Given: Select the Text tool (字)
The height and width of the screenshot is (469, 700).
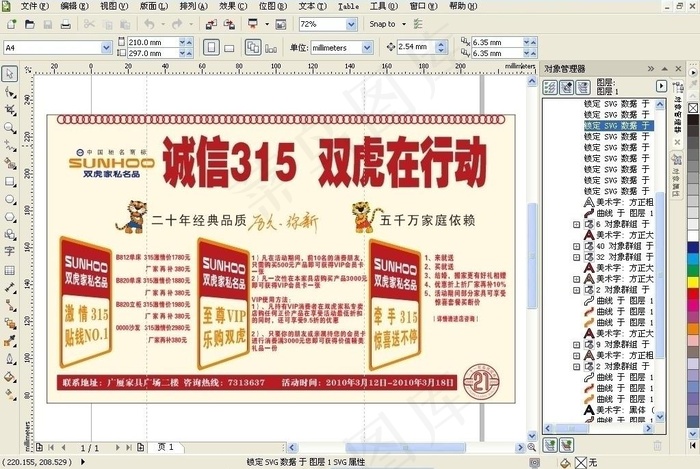Looking at the screenshot, I should pyautogui.click(x=9, y=252).
